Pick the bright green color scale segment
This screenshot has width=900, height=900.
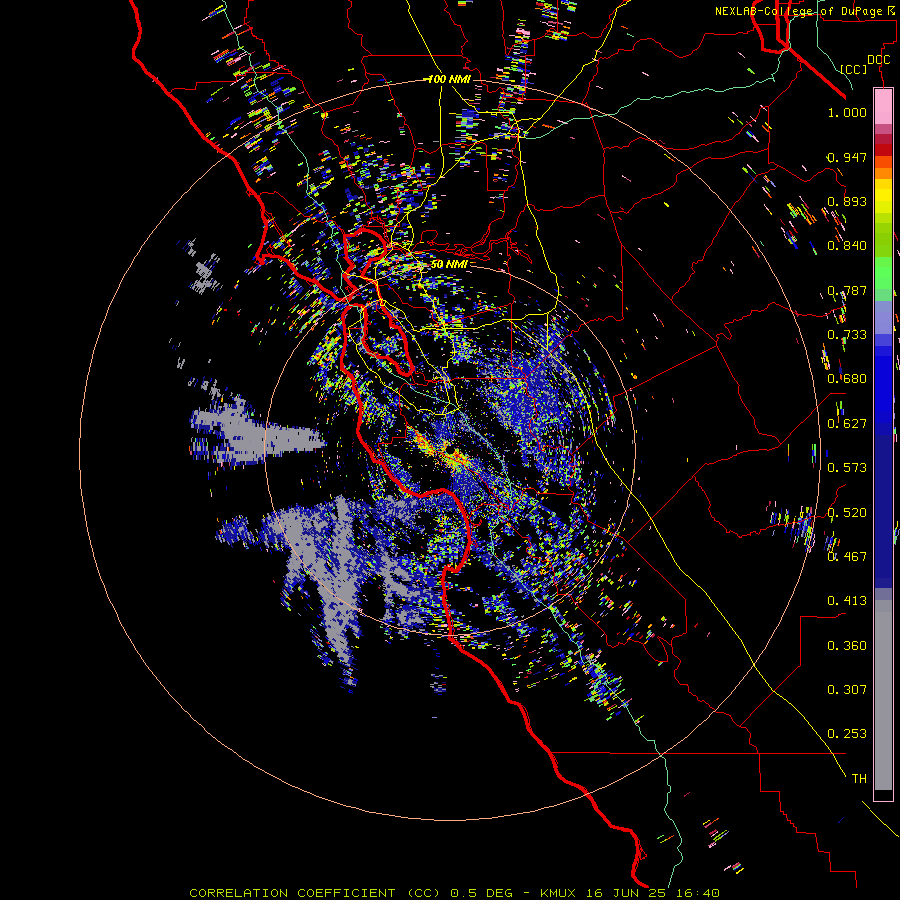pos(883,273)
